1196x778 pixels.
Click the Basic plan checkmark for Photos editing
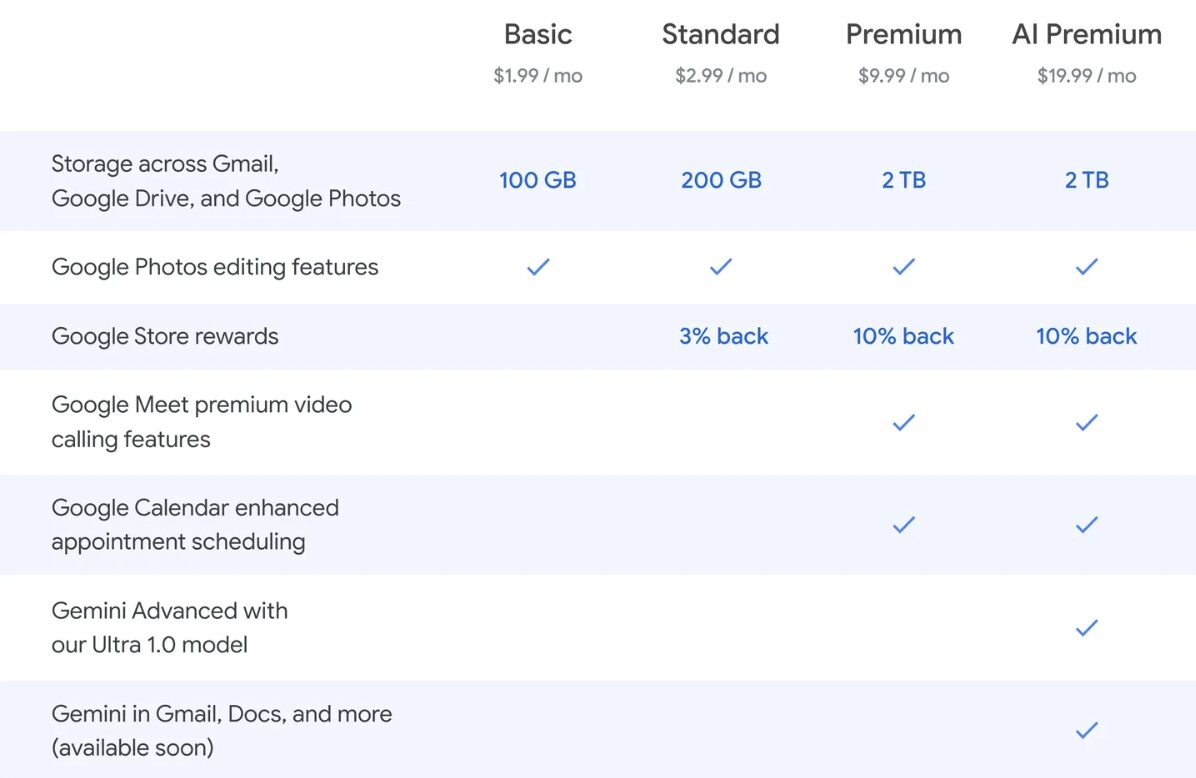(x=538, y=267)
